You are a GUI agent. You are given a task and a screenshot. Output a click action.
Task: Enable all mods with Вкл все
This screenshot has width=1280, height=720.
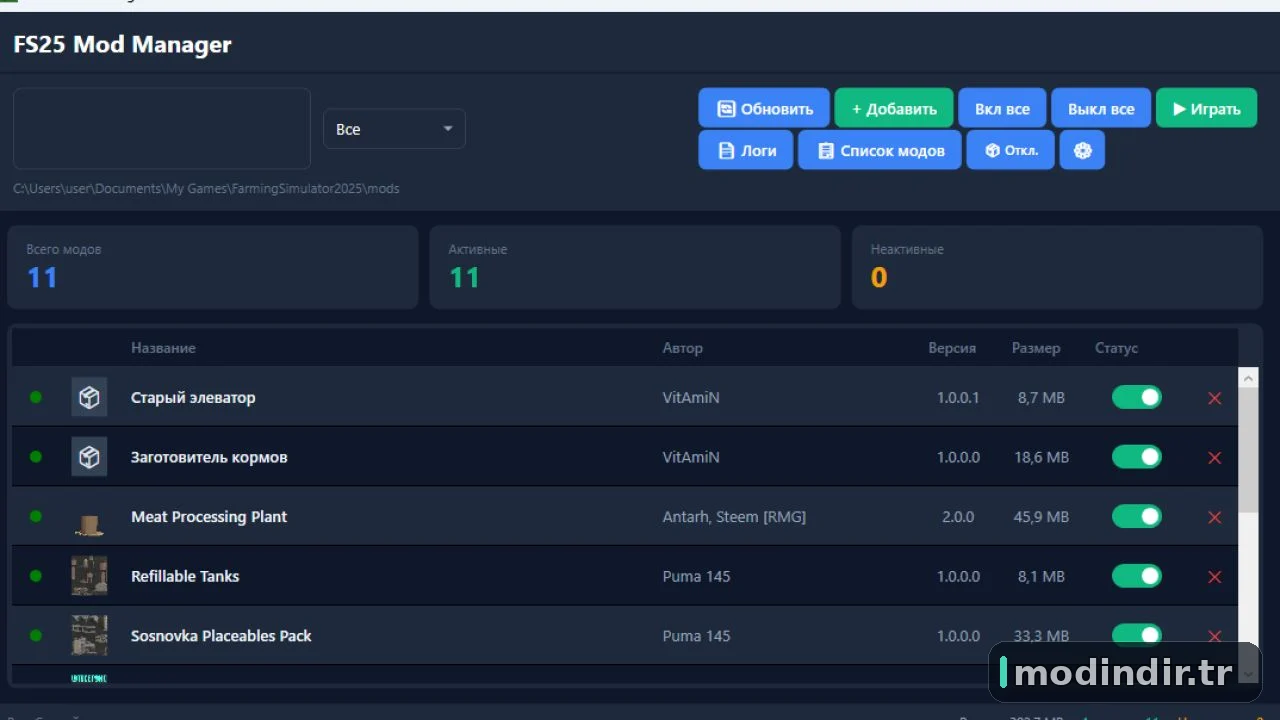coord(1002,109)
